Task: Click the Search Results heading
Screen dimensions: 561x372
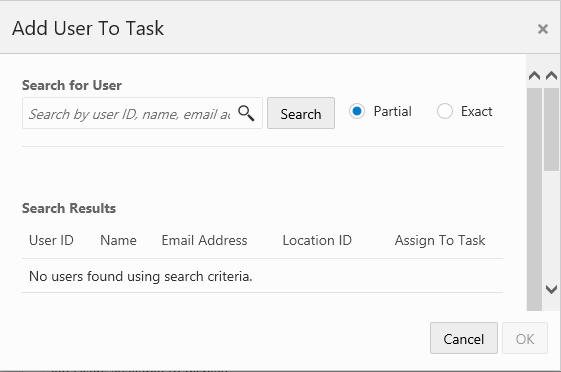Action: pos(69,208)
